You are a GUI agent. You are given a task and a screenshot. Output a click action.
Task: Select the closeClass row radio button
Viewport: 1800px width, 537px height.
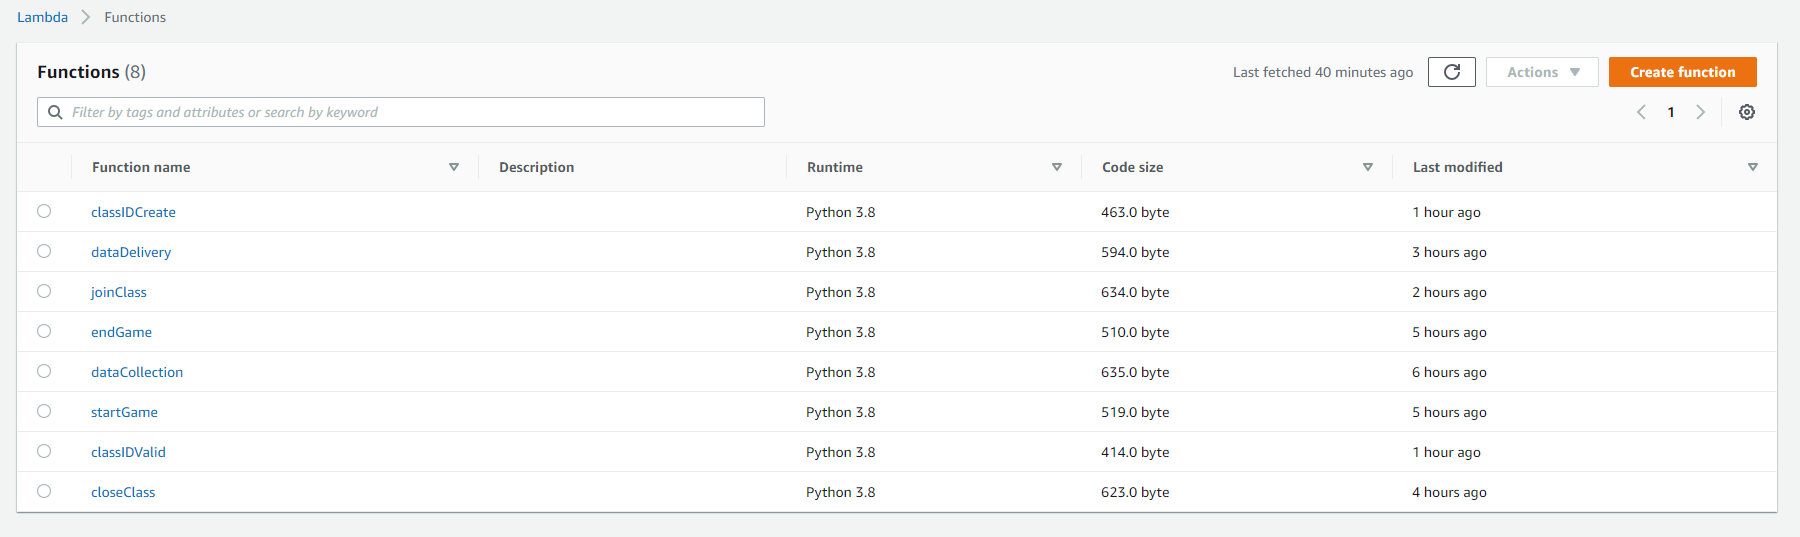pos(44,491)
